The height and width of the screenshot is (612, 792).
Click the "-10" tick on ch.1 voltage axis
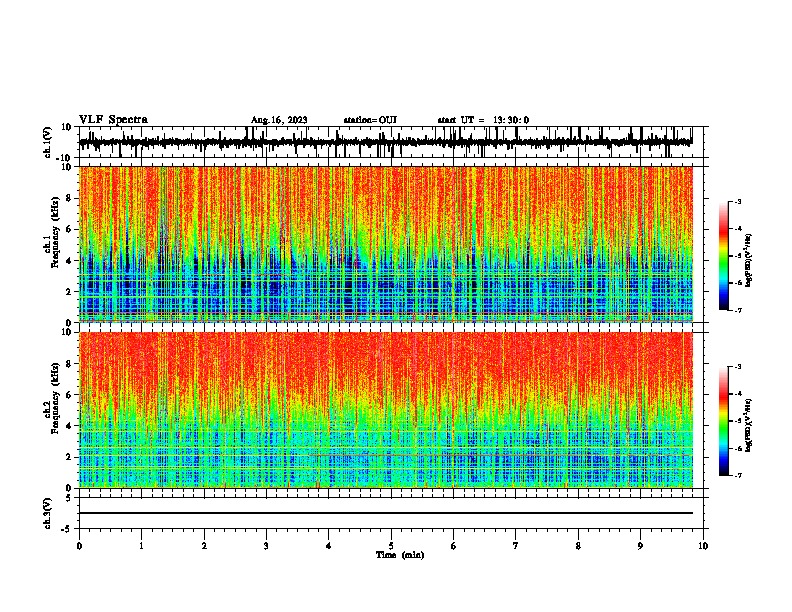tap(65, 157)
